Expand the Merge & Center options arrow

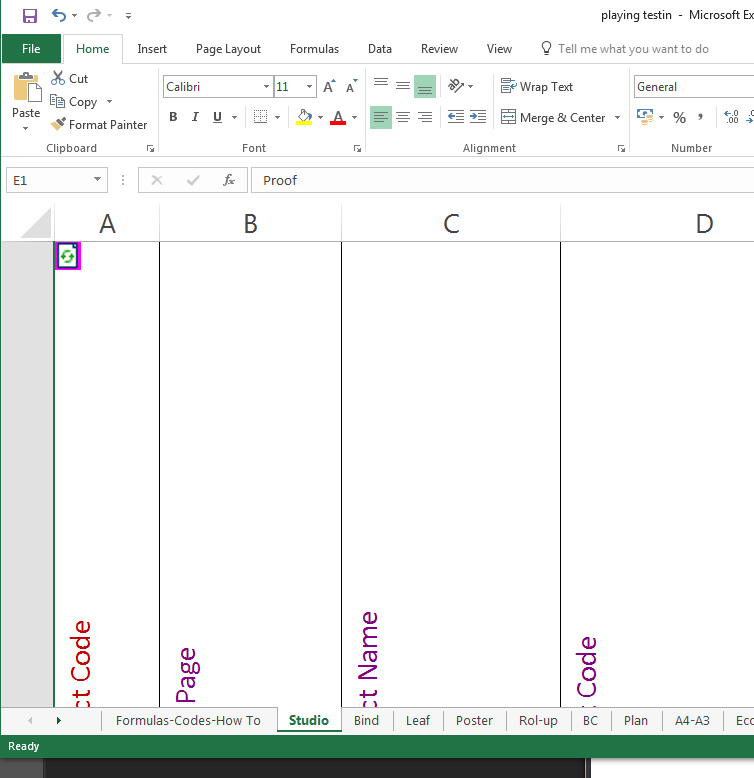click(618, 118)
